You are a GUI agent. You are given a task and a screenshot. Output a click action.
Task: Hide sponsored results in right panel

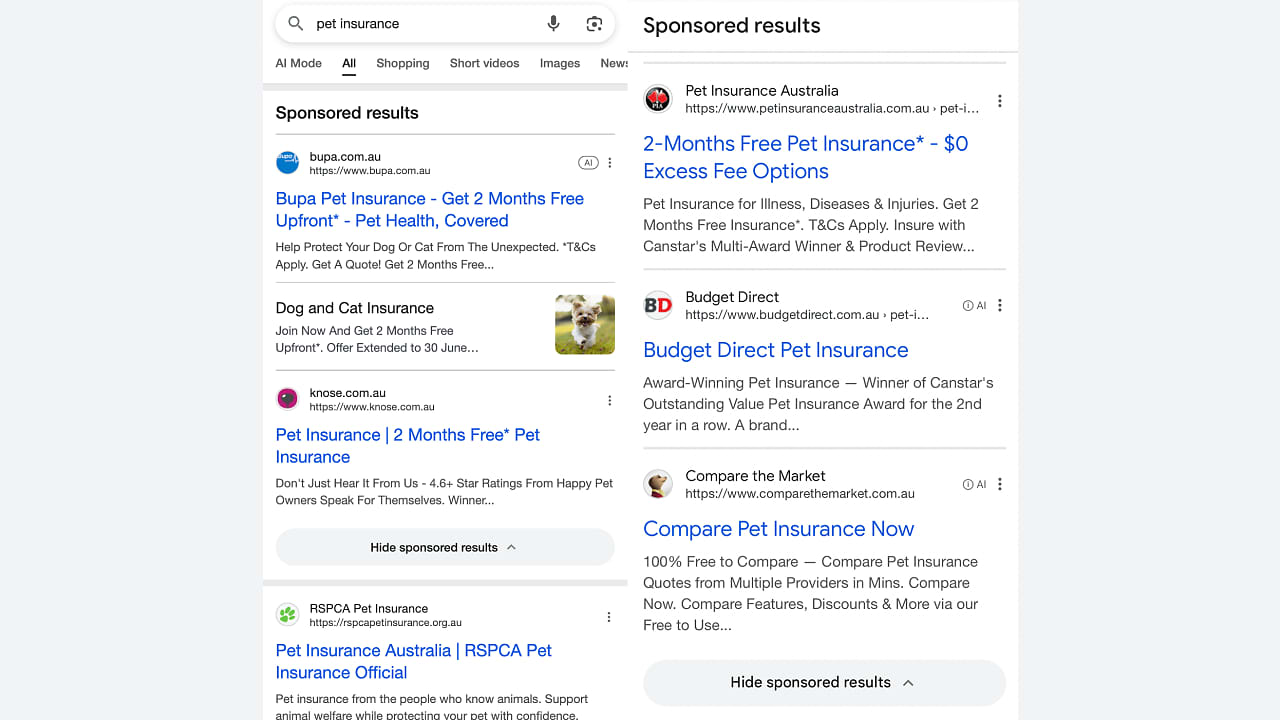pos(823,682)
